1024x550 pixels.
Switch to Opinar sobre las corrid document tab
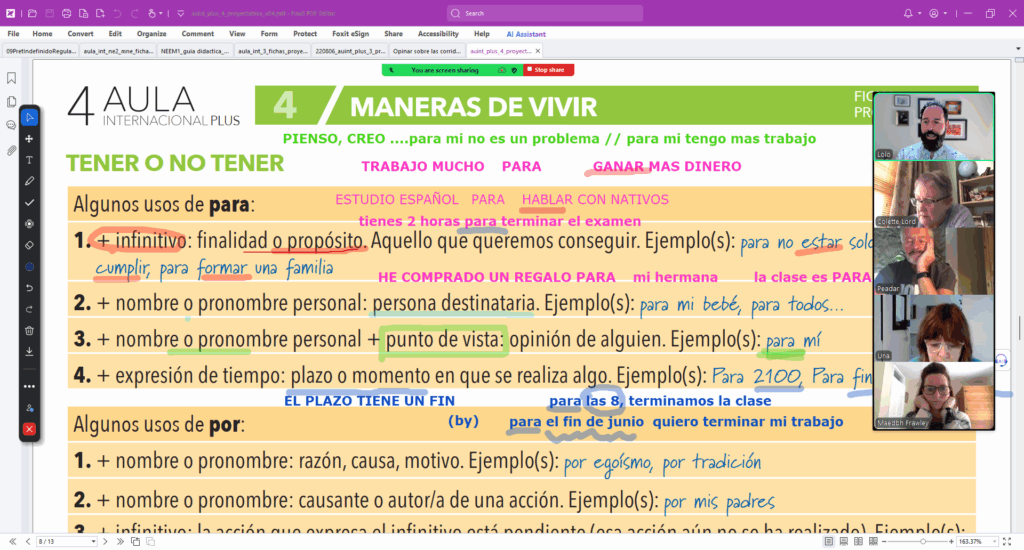[426, 51]
